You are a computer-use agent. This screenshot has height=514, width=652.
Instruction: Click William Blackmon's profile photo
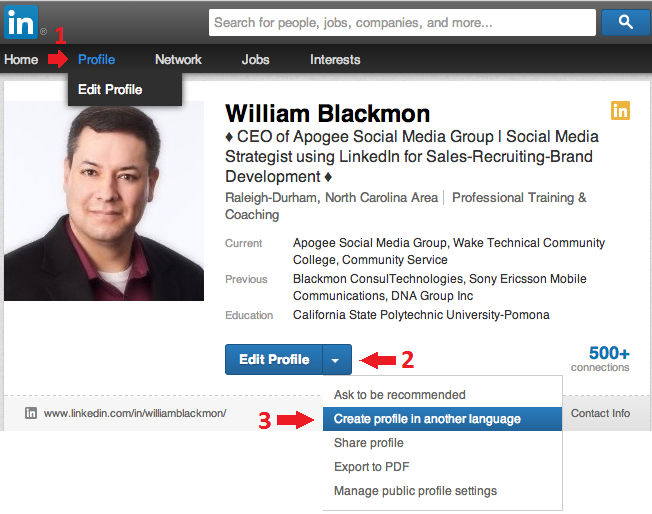[x=104, y=201]
